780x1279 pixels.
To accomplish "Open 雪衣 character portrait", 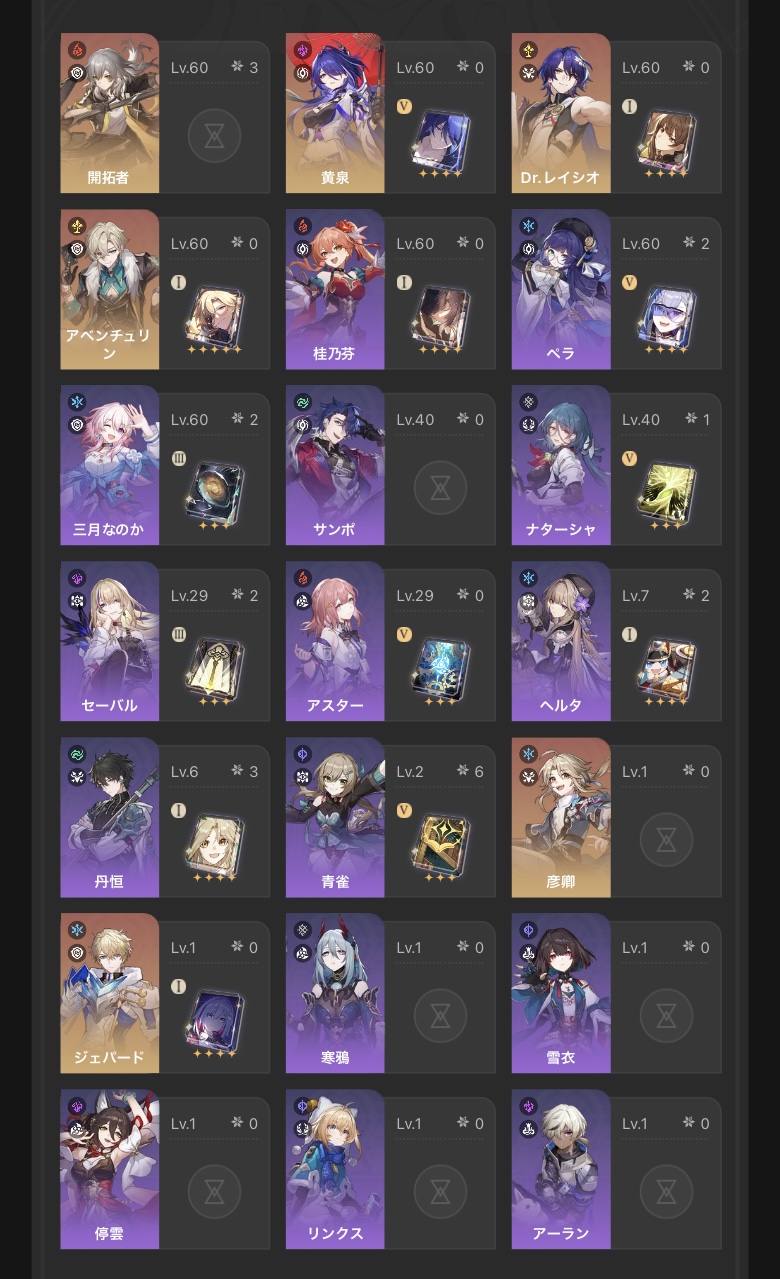I will pyautogui.click(x=561, y=993).
